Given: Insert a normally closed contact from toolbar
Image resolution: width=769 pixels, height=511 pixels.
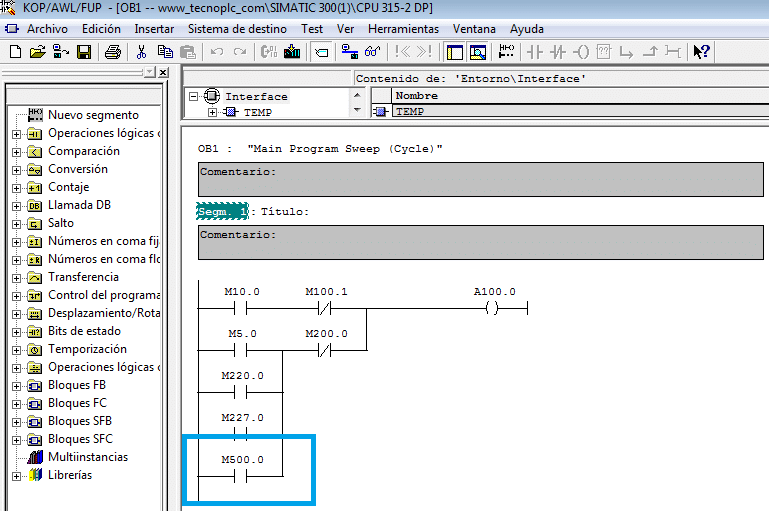Looking at the screenshot, I should tap(558, 51).
